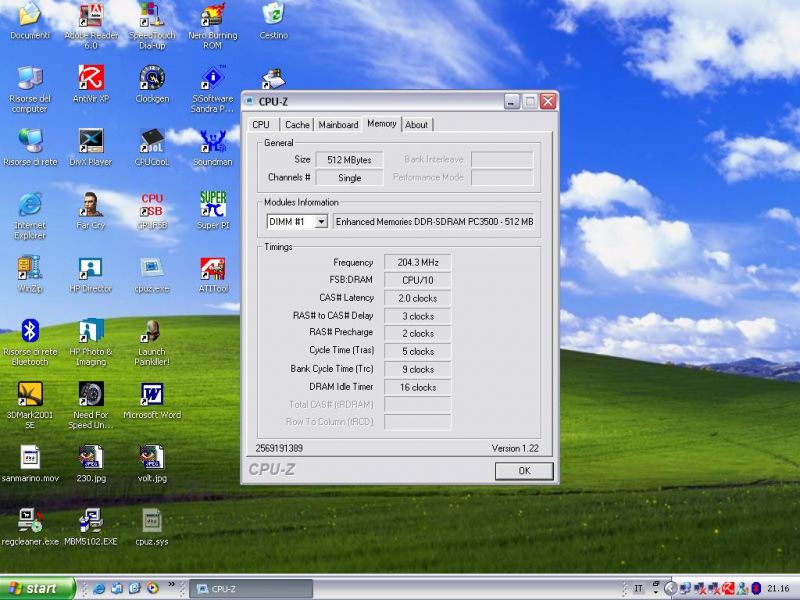Open Risorse di rete Bluetooth icon
Viewport: 800px width, 600px height.
coord(30,342)
